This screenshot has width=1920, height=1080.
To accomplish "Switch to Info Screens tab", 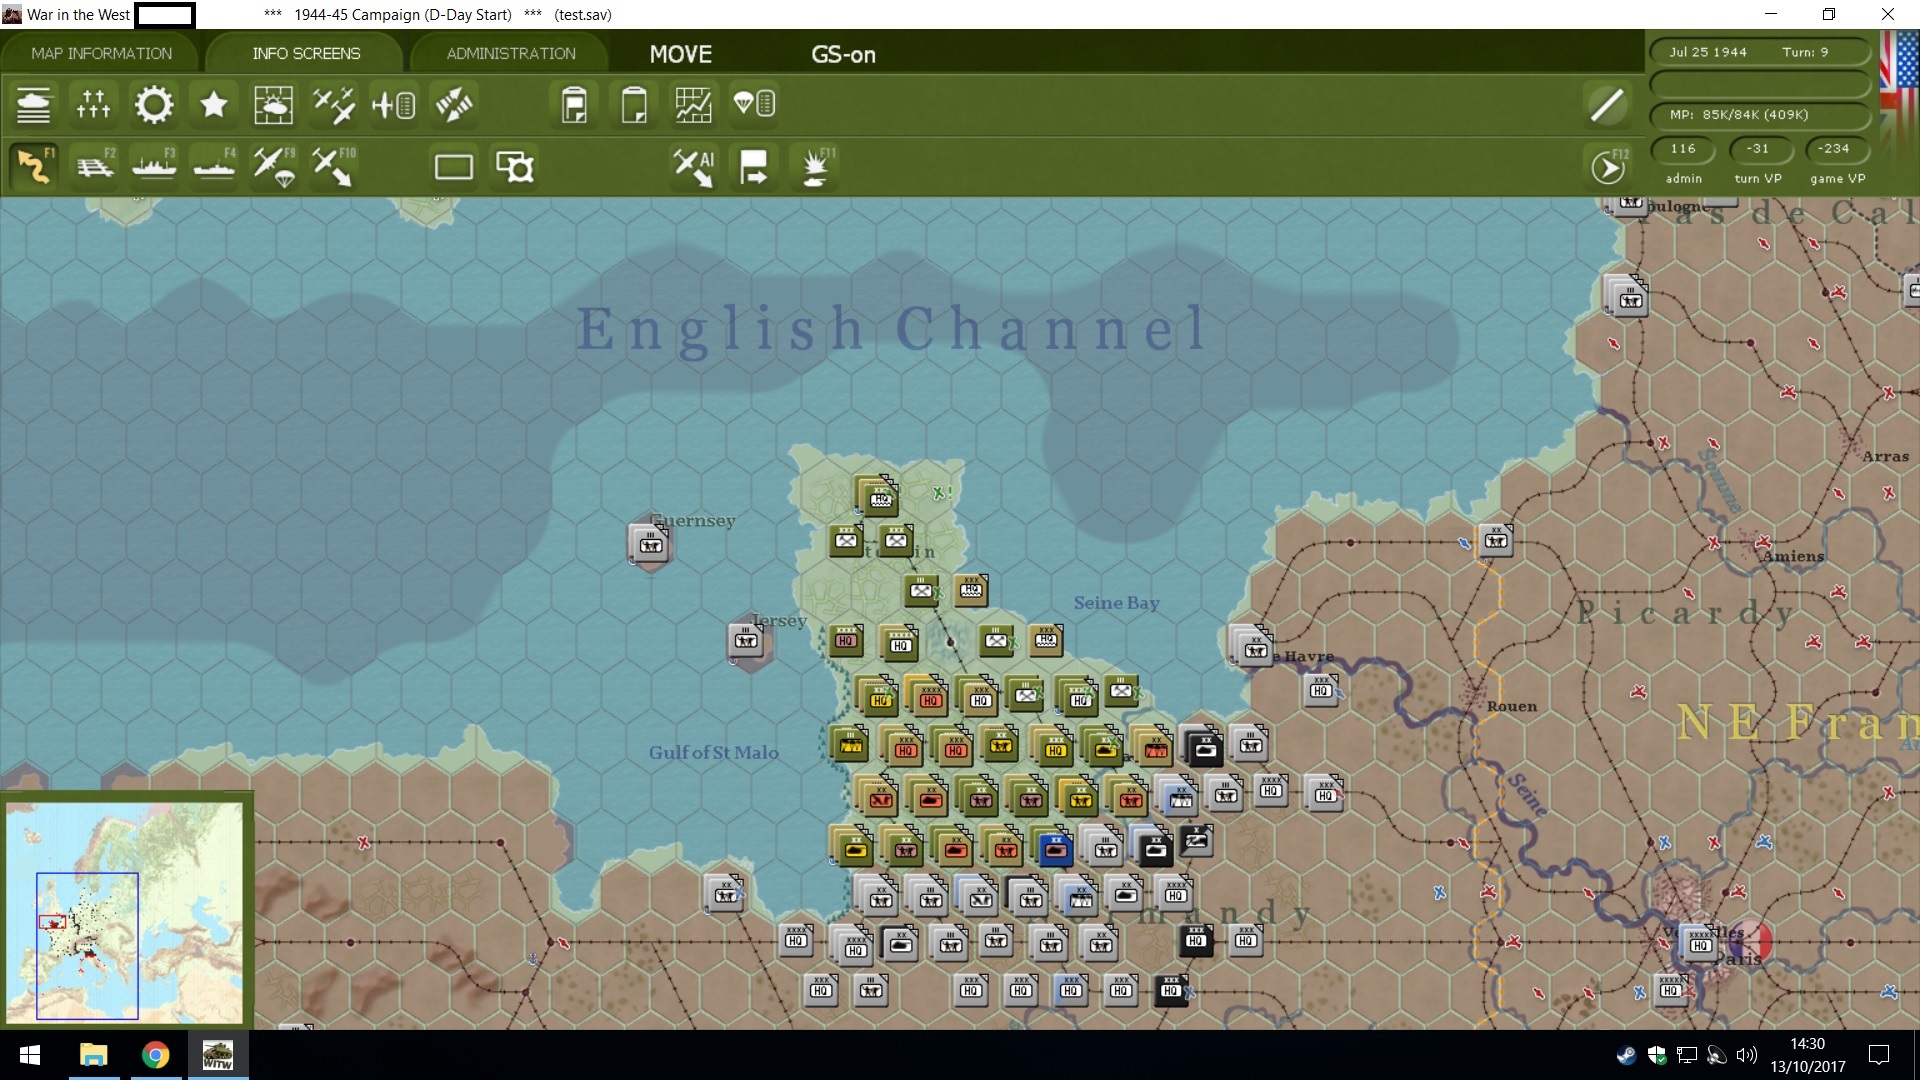I will pyautogui.click(x=306, y=53).
